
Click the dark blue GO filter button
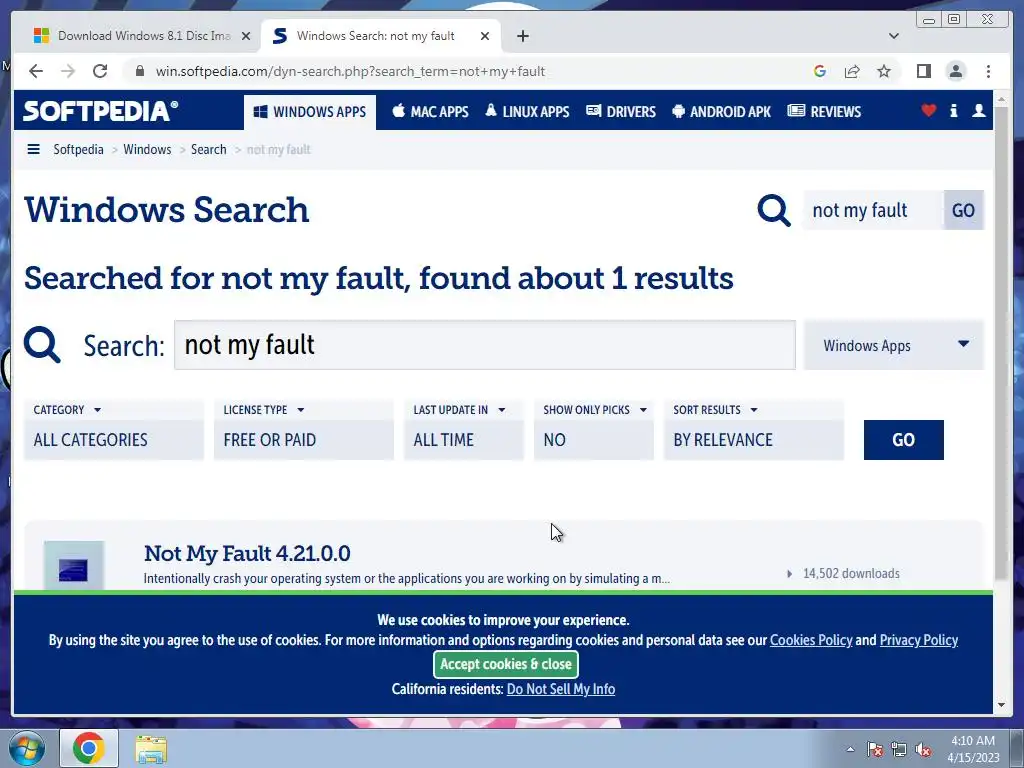coord(903,440)
